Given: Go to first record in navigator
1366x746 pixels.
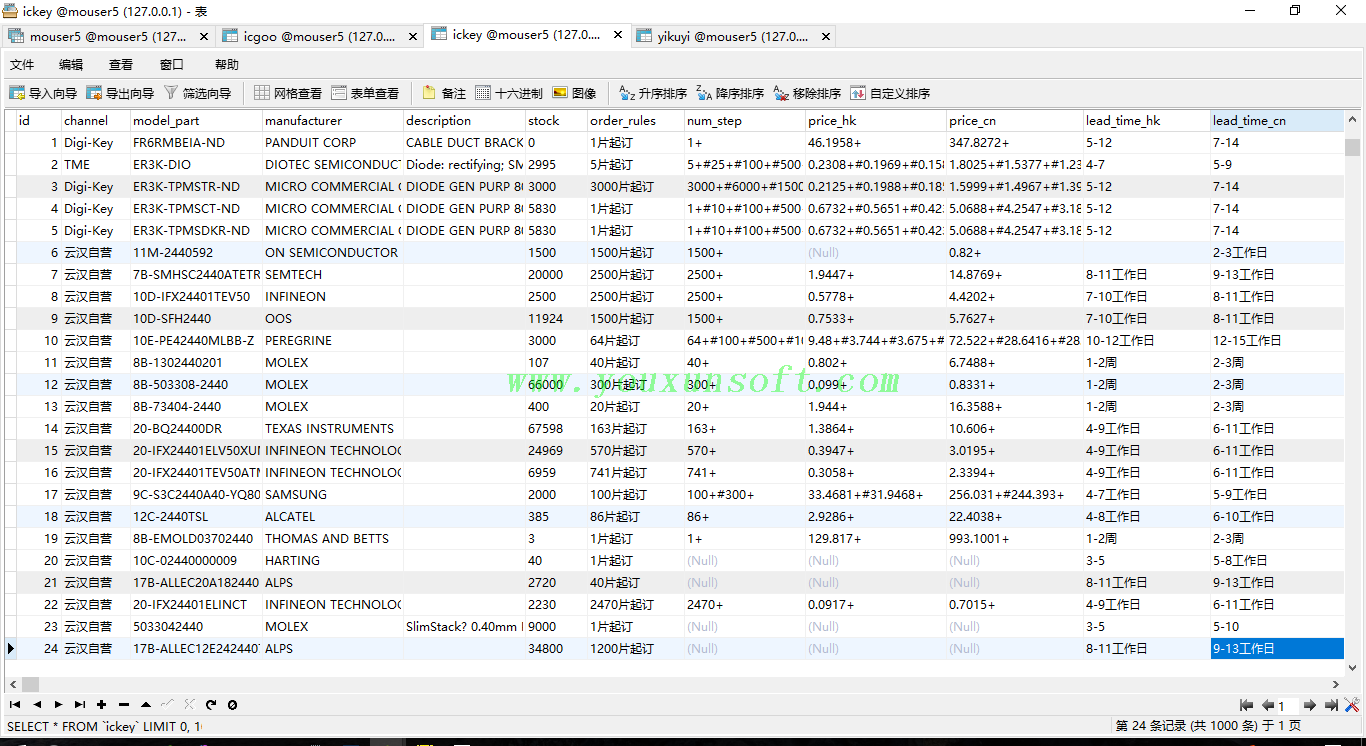Looking at the screenshot, I should click(x=15, y=705).
